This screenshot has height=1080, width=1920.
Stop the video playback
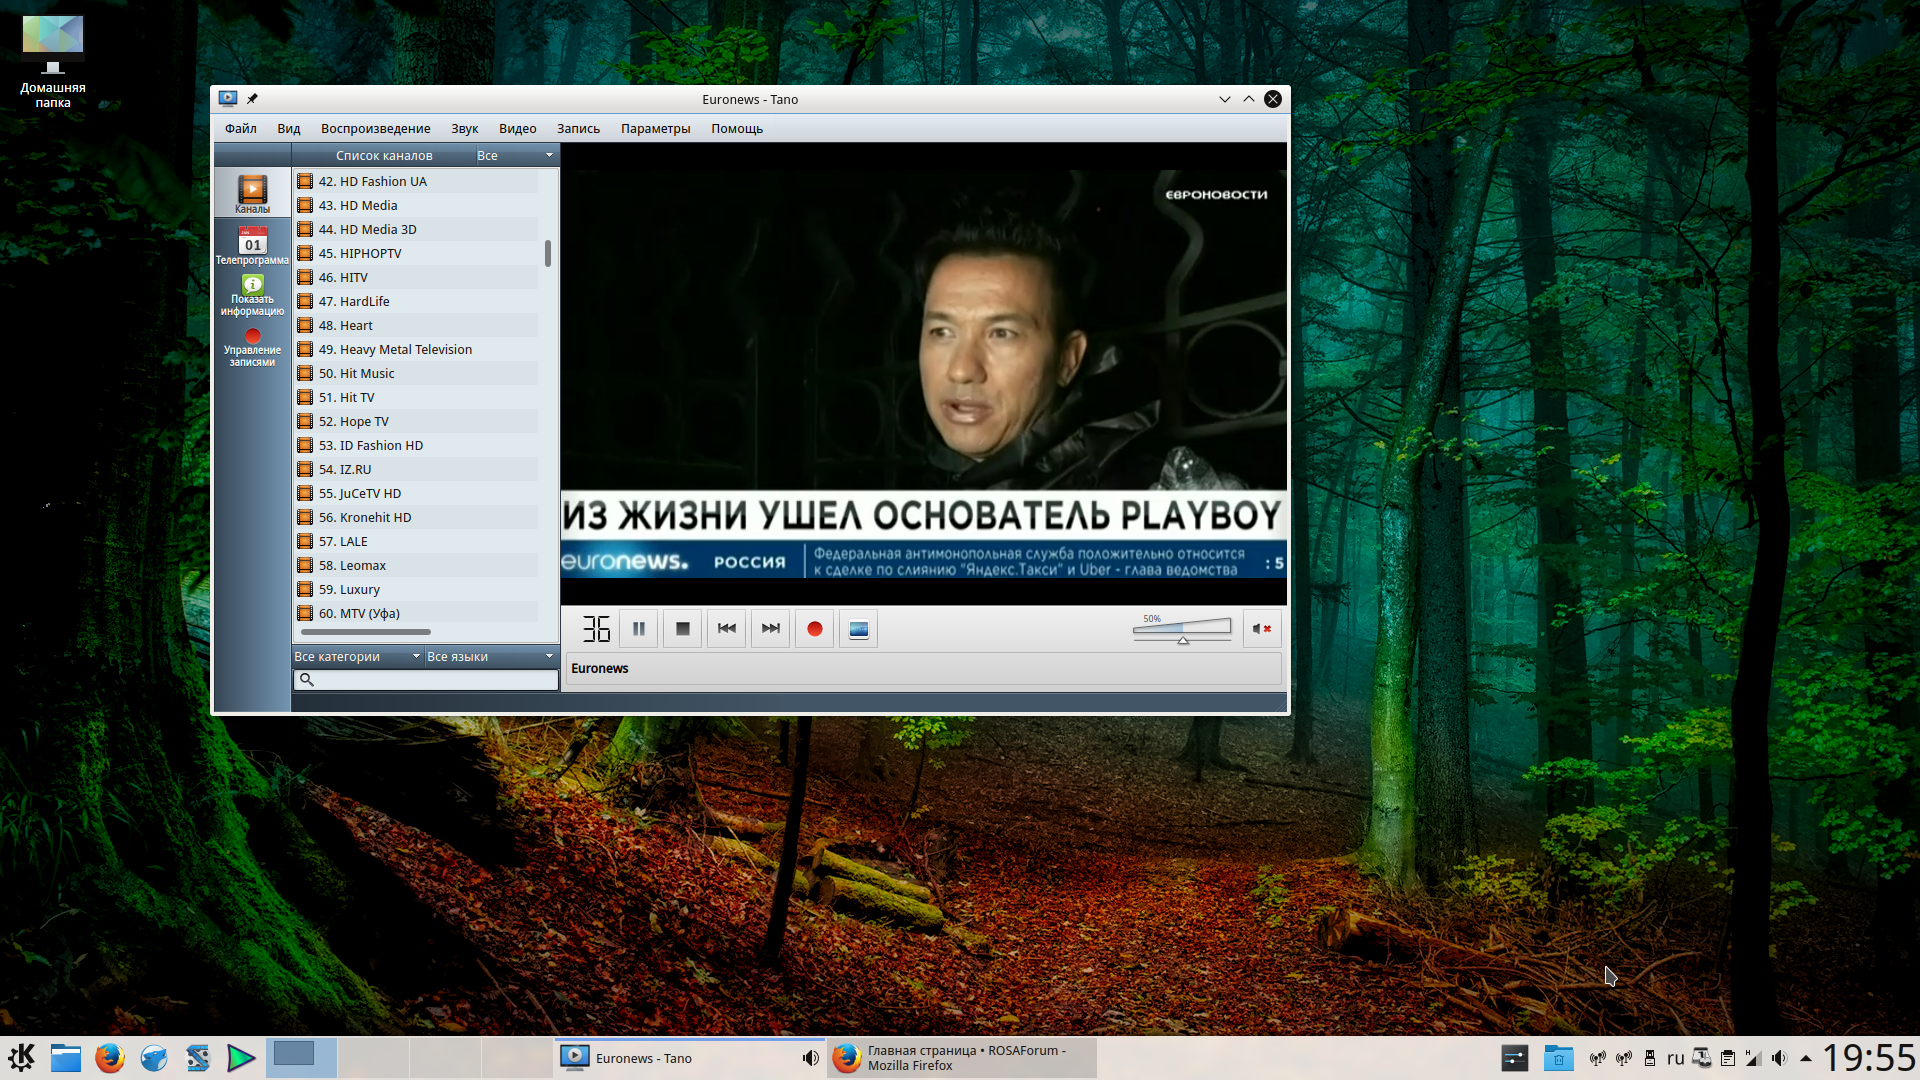click(x=682, y=629)
